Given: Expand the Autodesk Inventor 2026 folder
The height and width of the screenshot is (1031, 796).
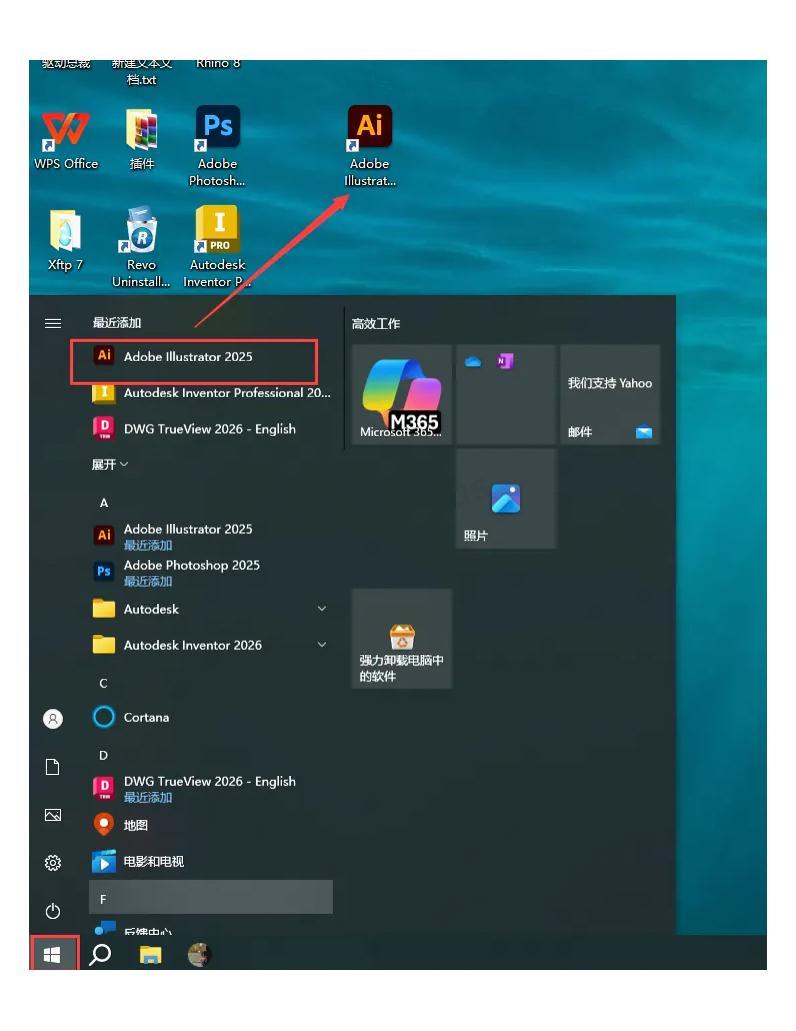Looking at the screenshot, I should [x=210, y=645].
